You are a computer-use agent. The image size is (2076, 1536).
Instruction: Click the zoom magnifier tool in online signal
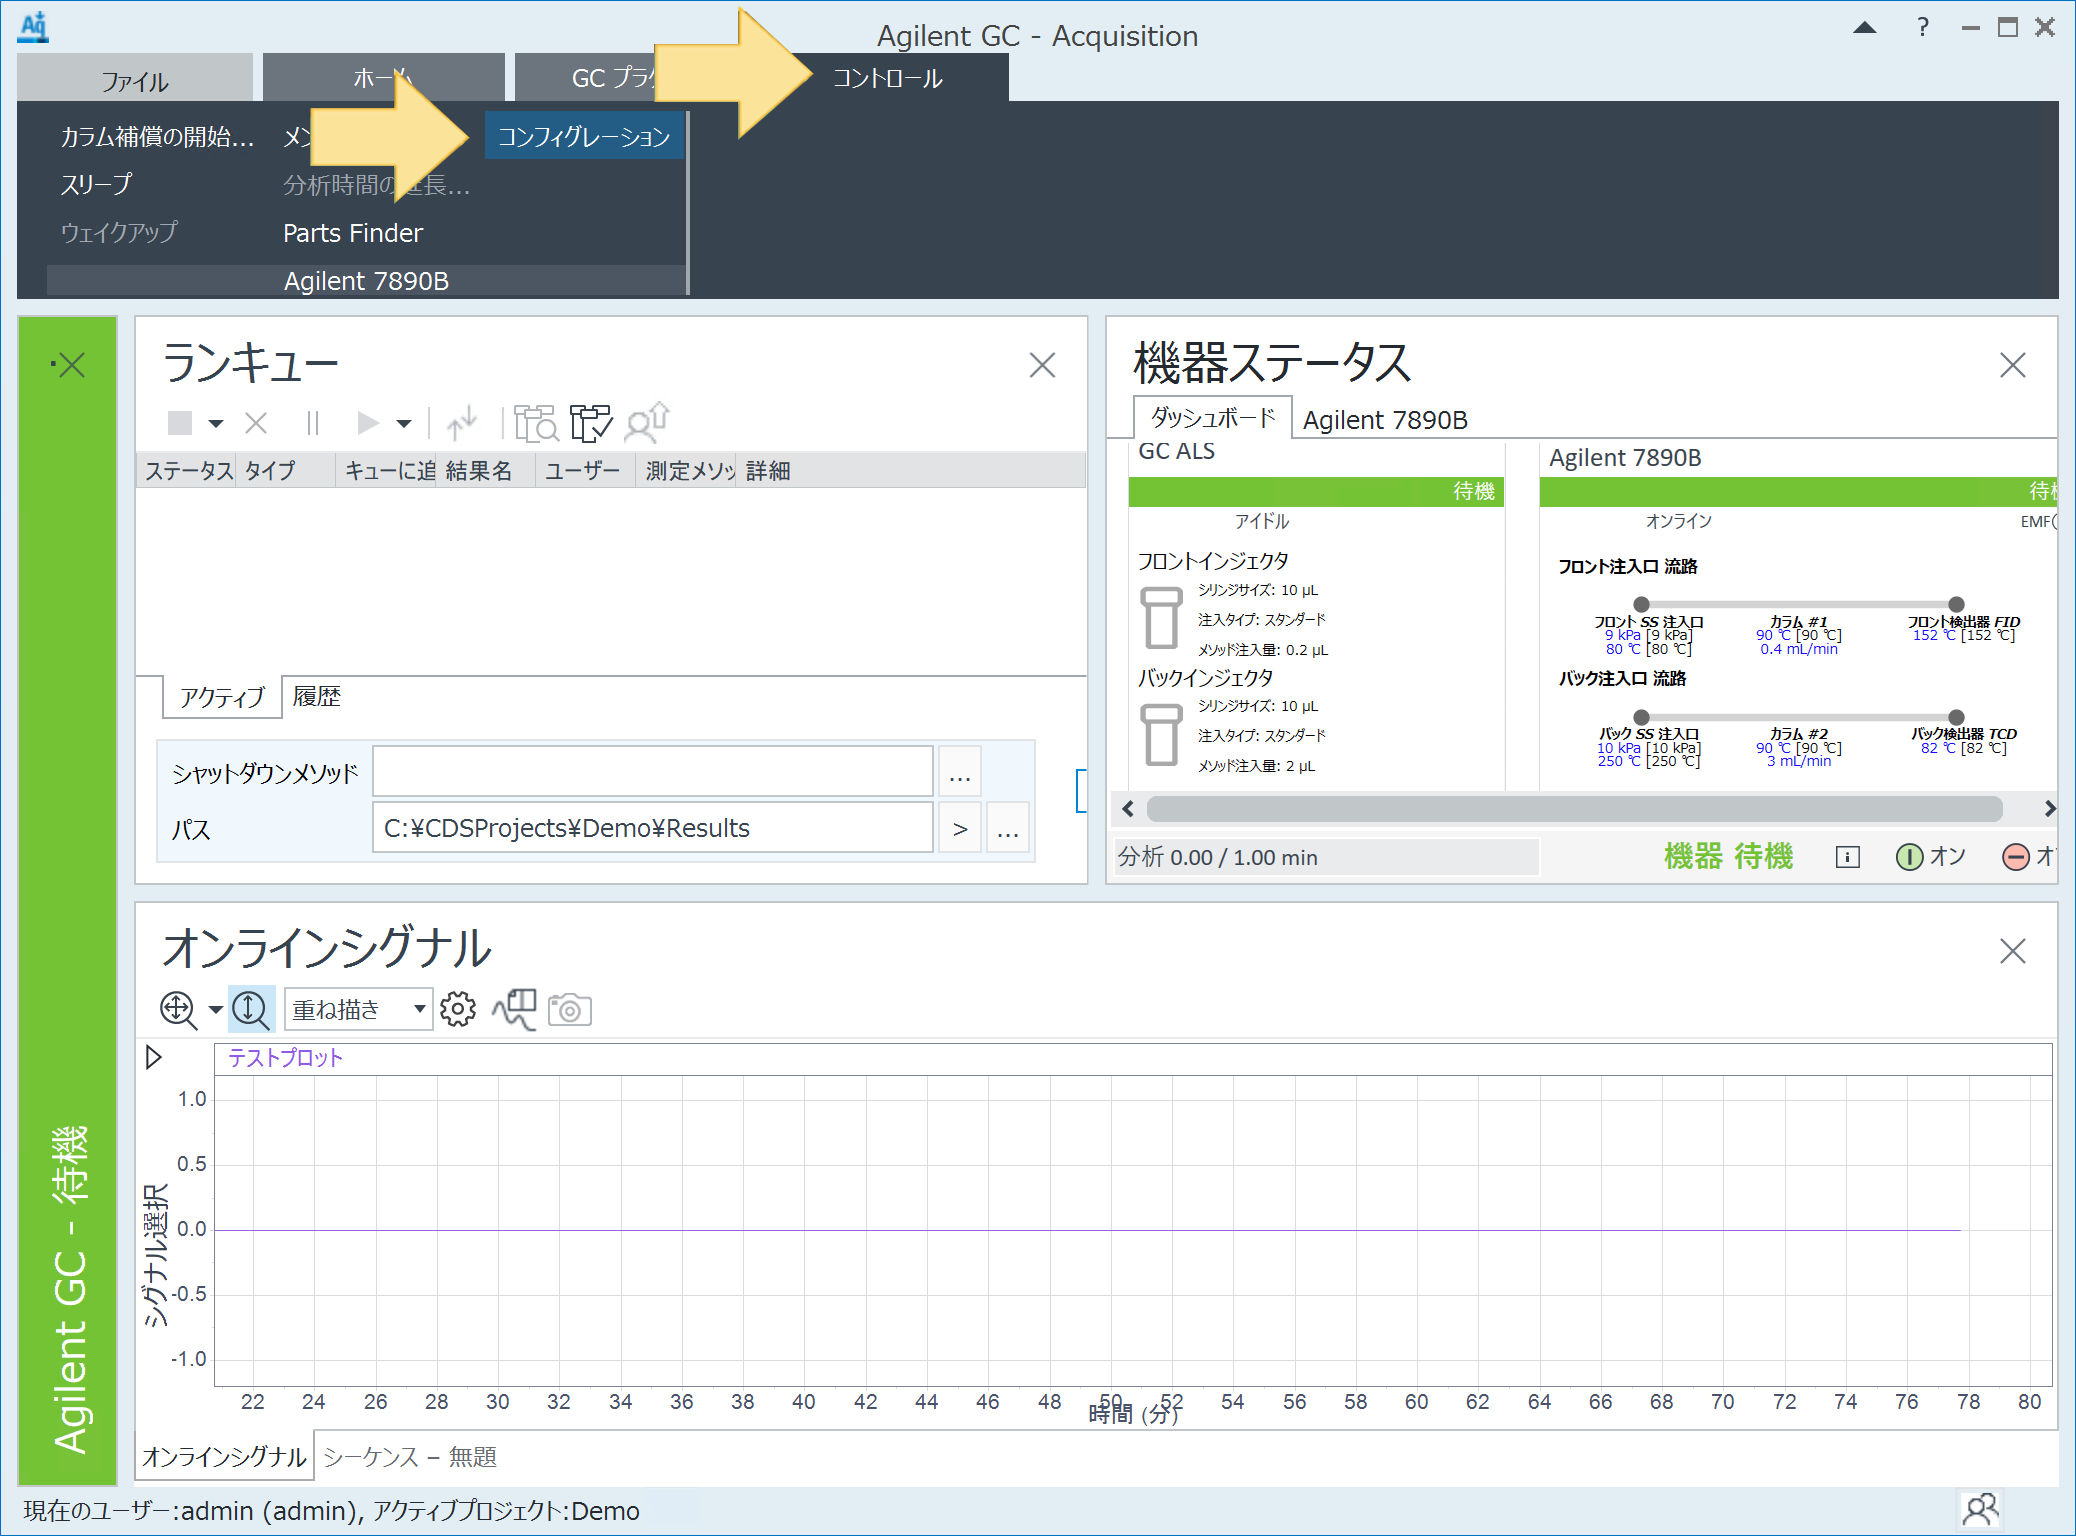[x=178, y=1009]
